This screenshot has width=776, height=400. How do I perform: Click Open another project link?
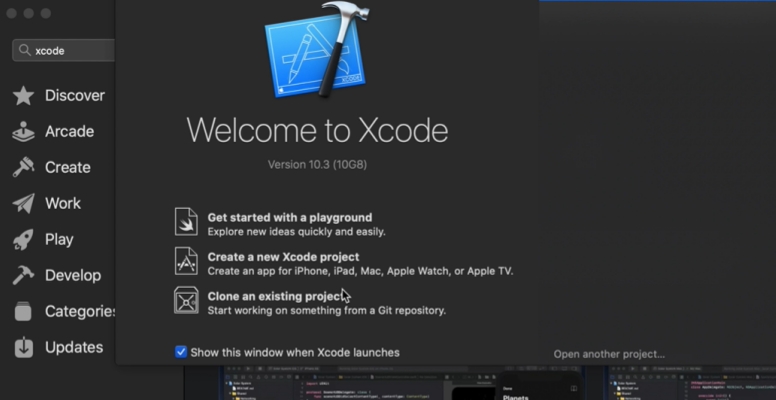609,354
